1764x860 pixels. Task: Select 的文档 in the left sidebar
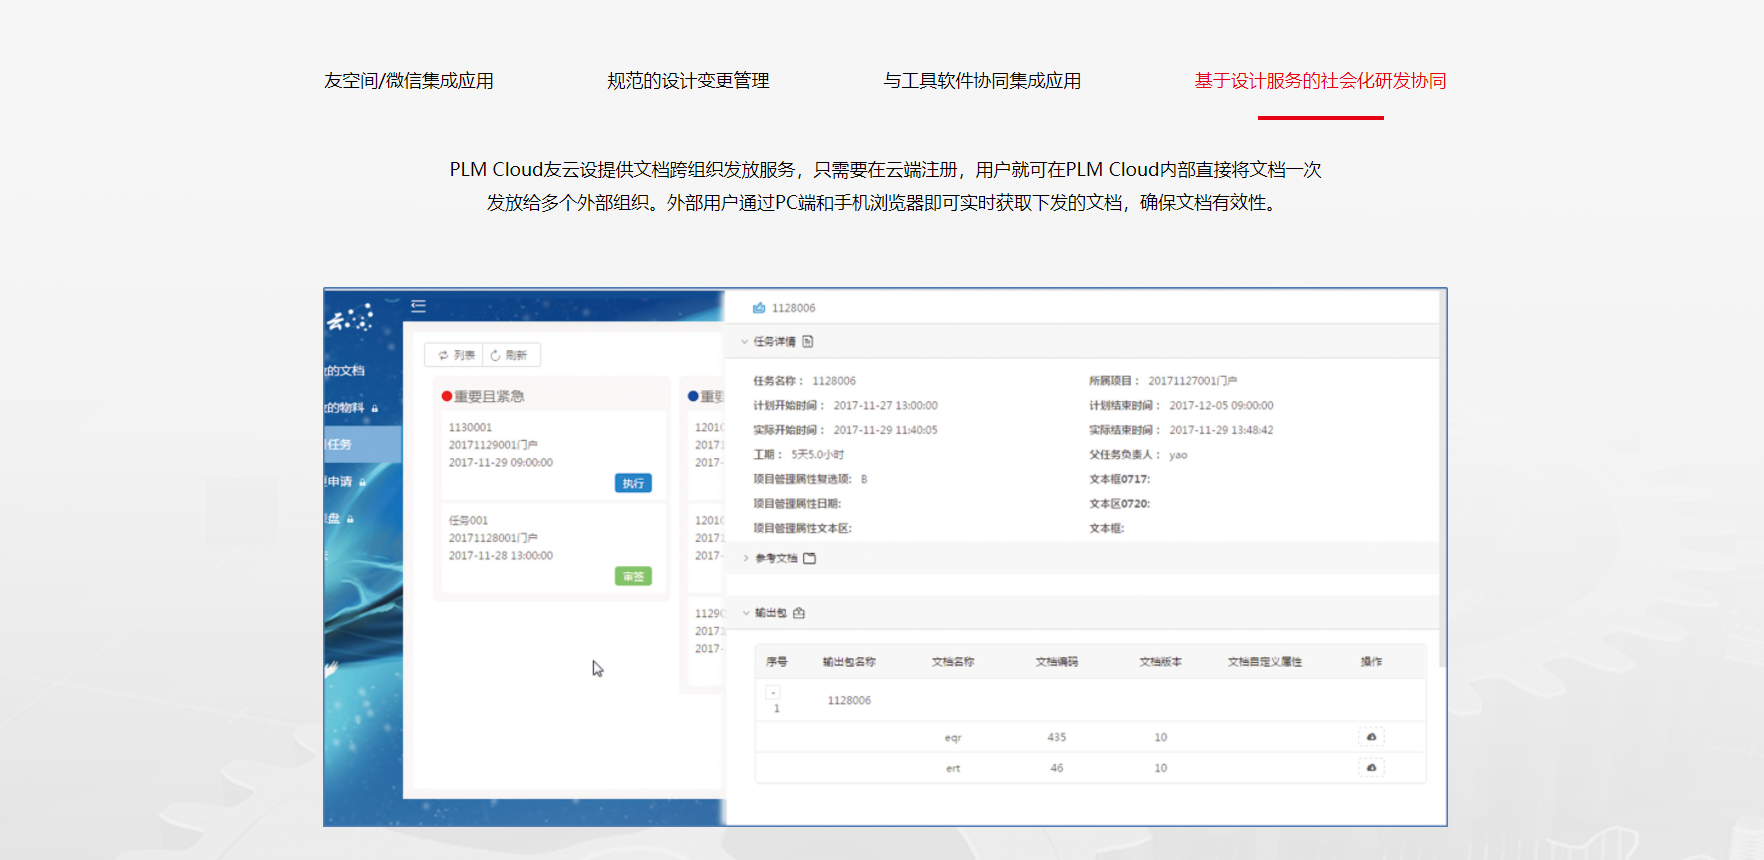[345, 371]
